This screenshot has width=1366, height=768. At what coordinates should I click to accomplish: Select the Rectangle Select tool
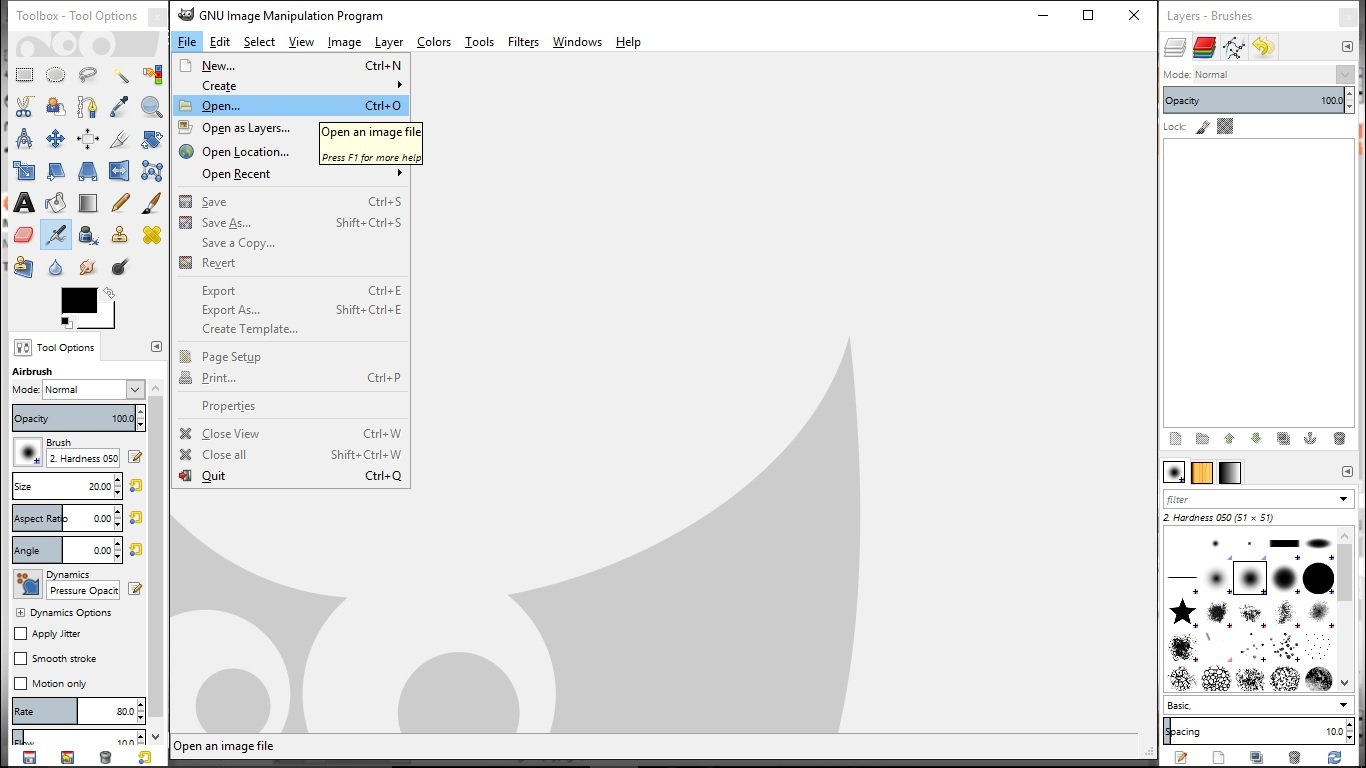click(x=24, y=75)
